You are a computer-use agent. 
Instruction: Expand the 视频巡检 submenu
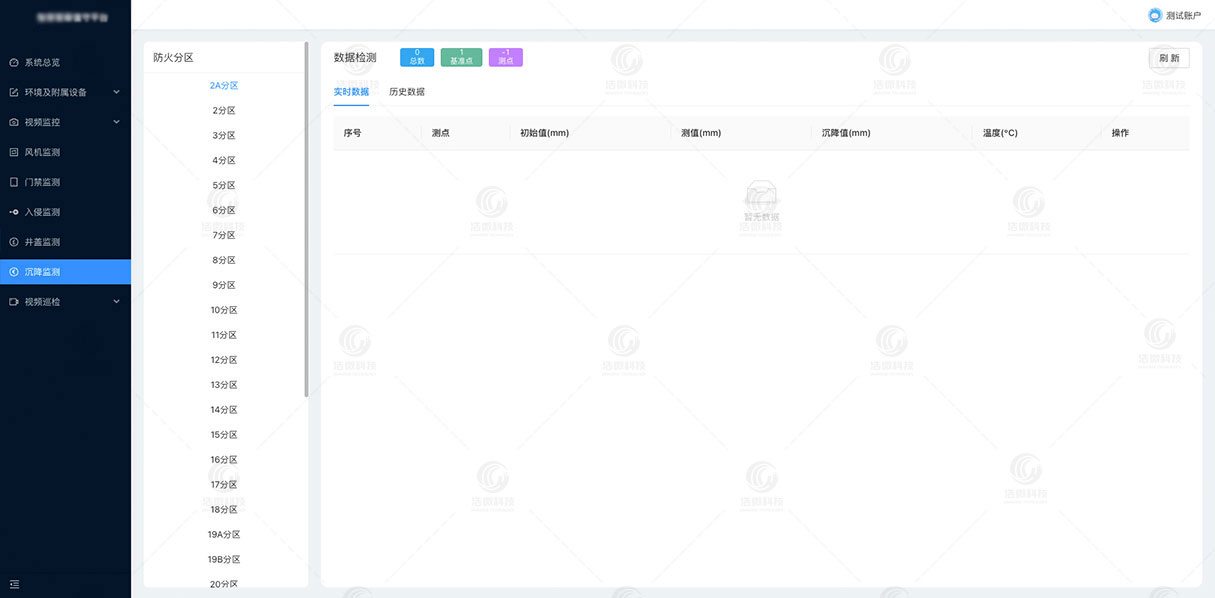(115, 301)
